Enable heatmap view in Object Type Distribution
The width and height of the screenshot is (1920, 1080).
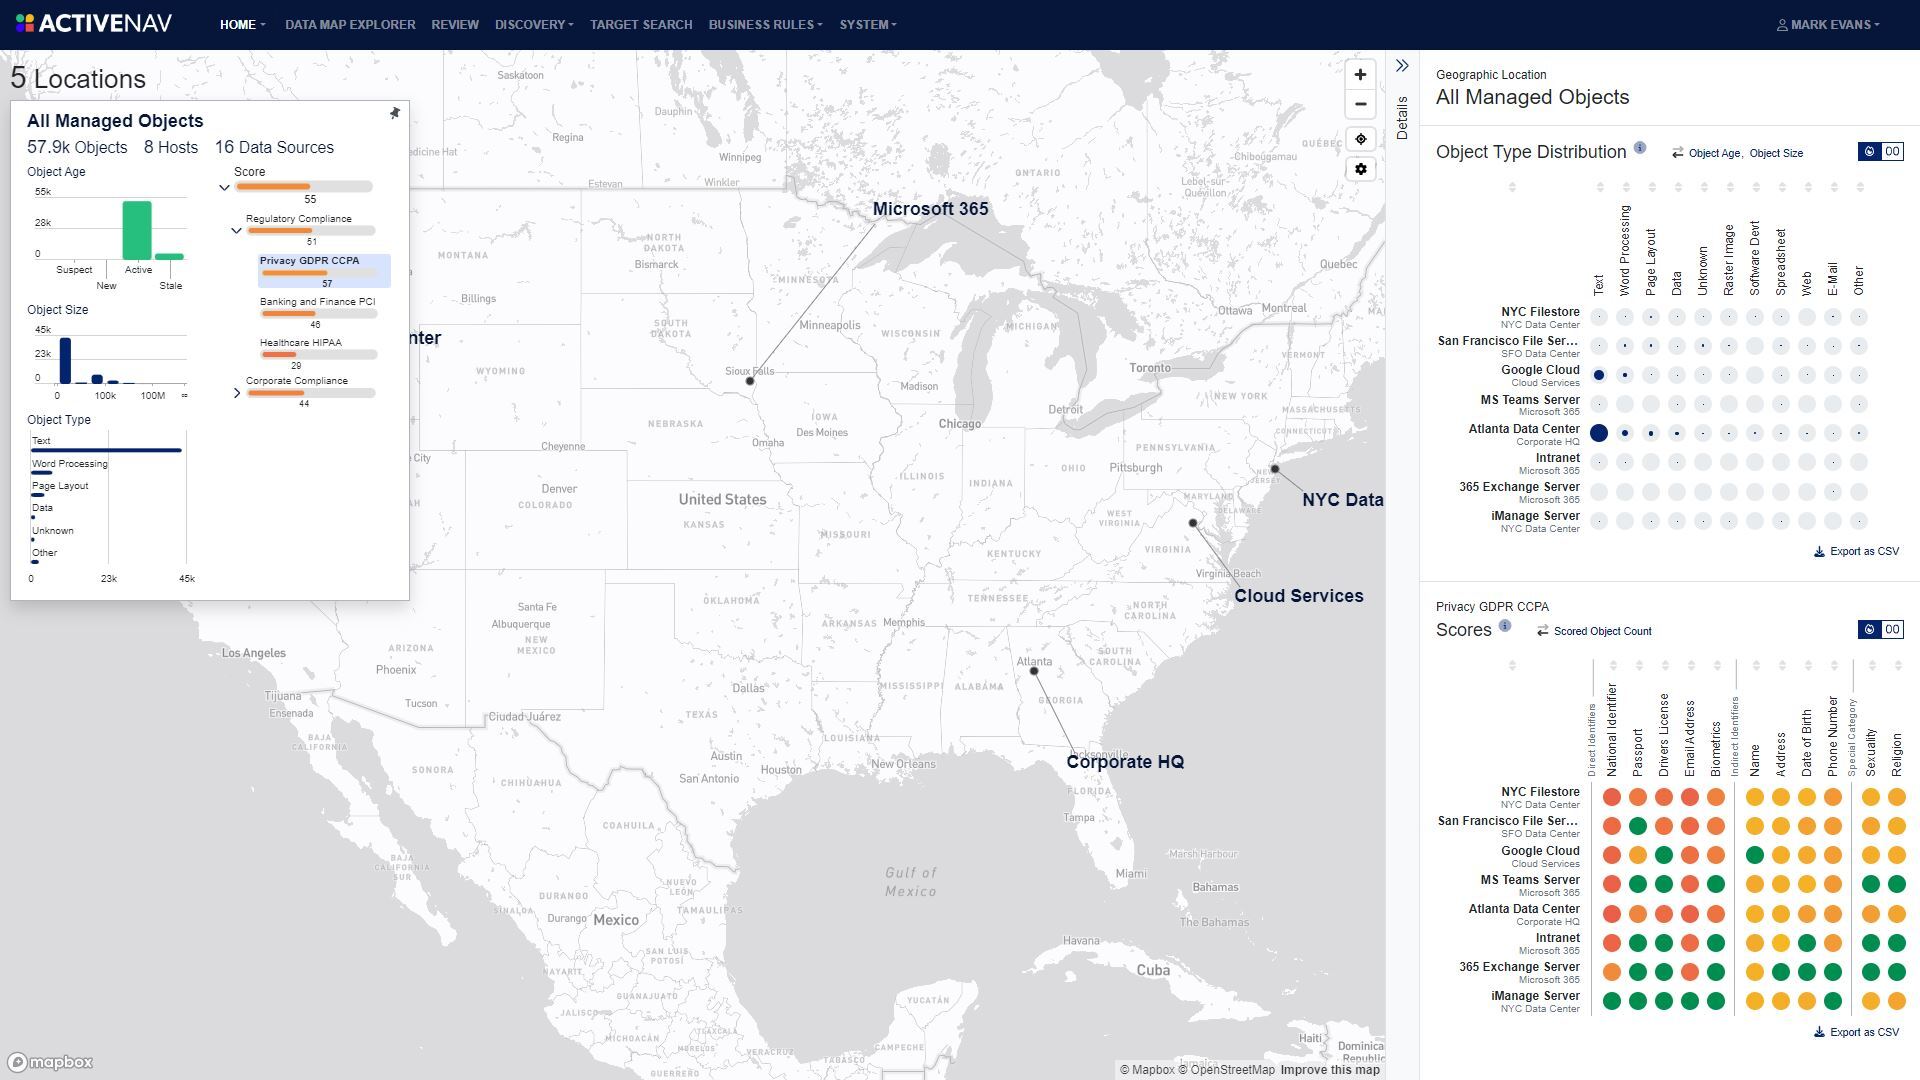(x=1869, y=152)
